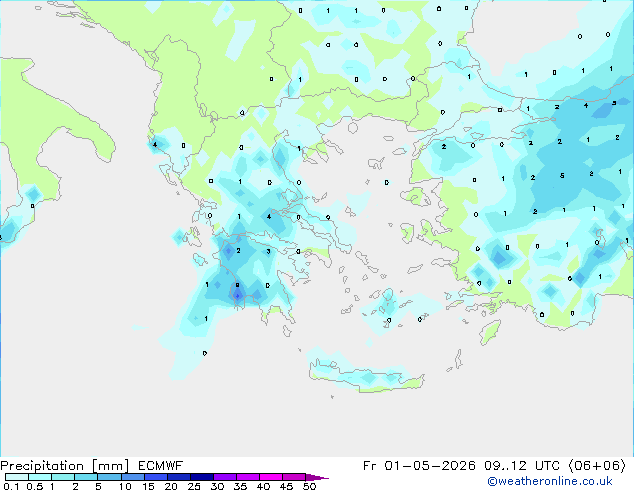
Task: Click the legend label '50'
Action: (x=309, y=486)
